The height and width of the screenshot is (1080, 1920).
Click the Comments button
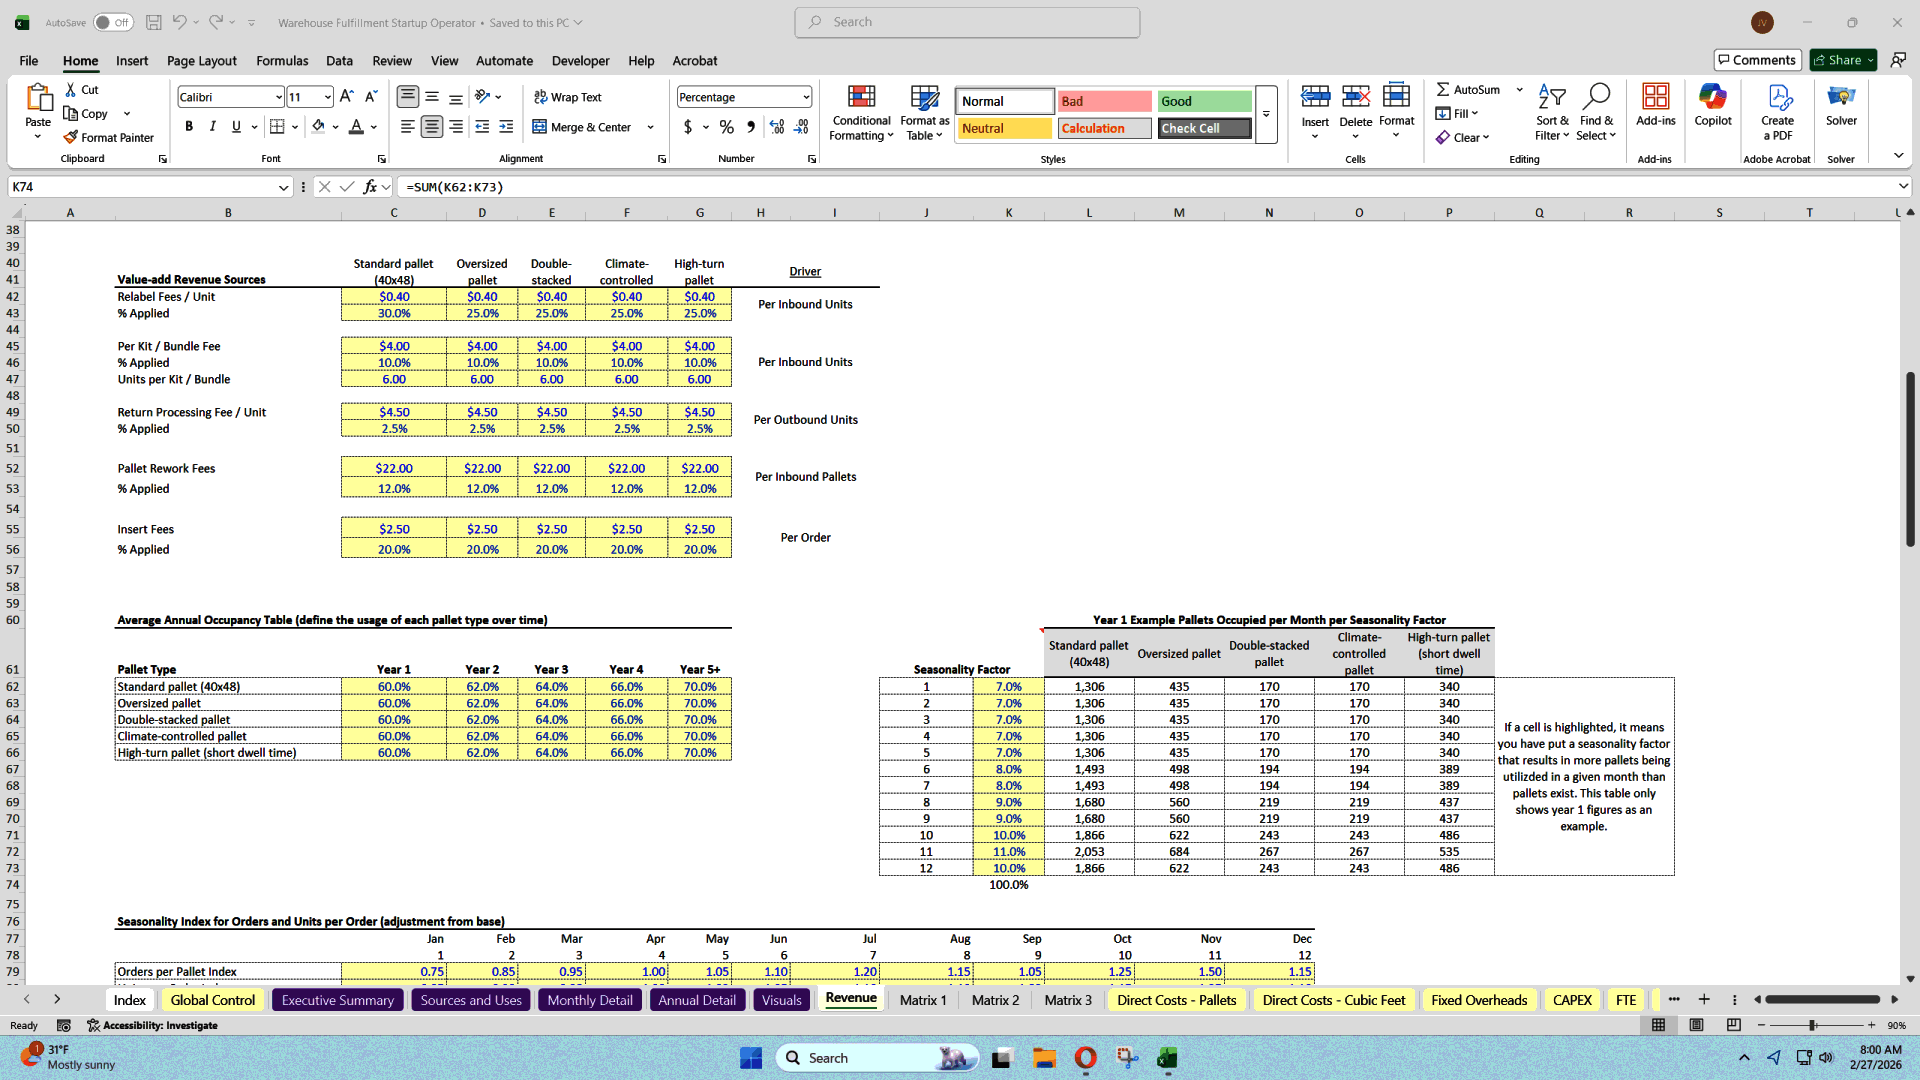1757,59
